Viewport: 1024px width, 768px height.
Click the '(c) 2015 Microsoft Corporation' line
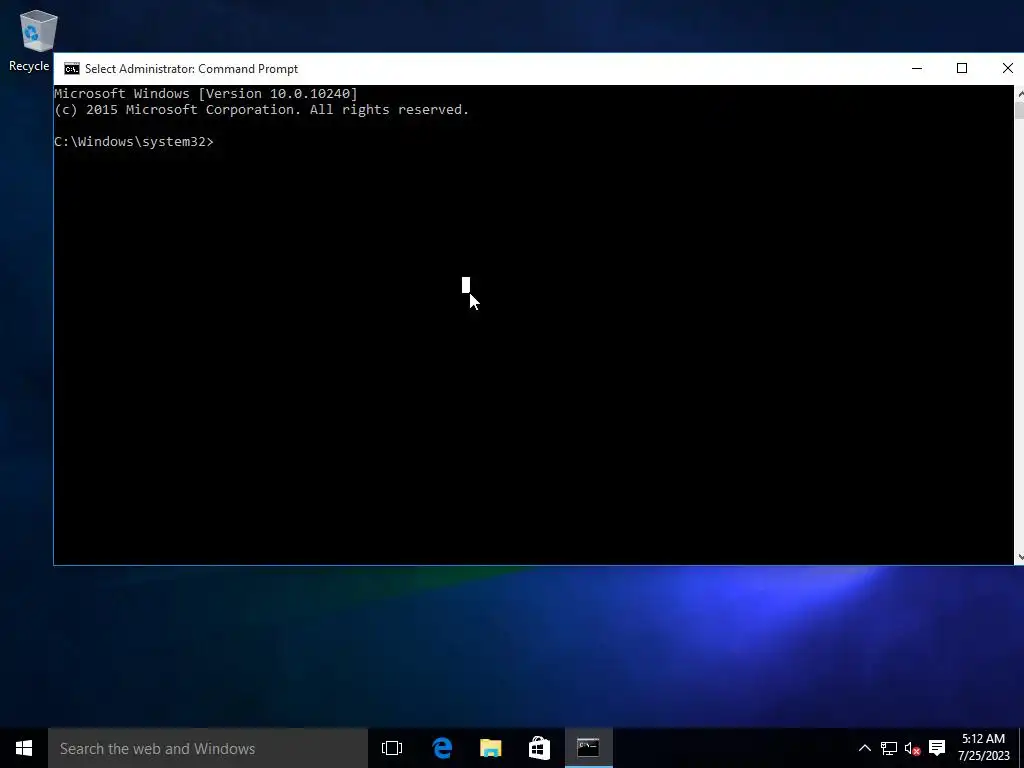click(261, 110)
